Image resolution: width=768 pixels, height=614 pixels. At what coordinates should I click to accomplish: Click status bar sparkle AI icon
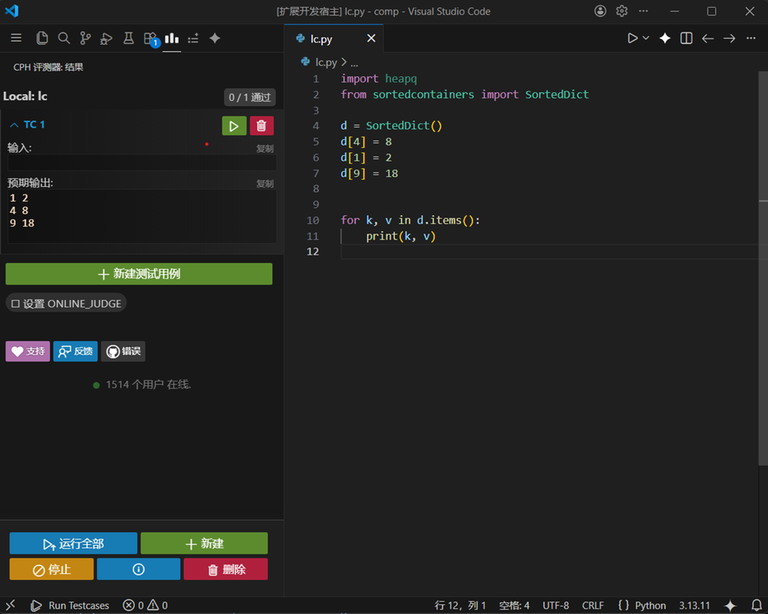730,605
